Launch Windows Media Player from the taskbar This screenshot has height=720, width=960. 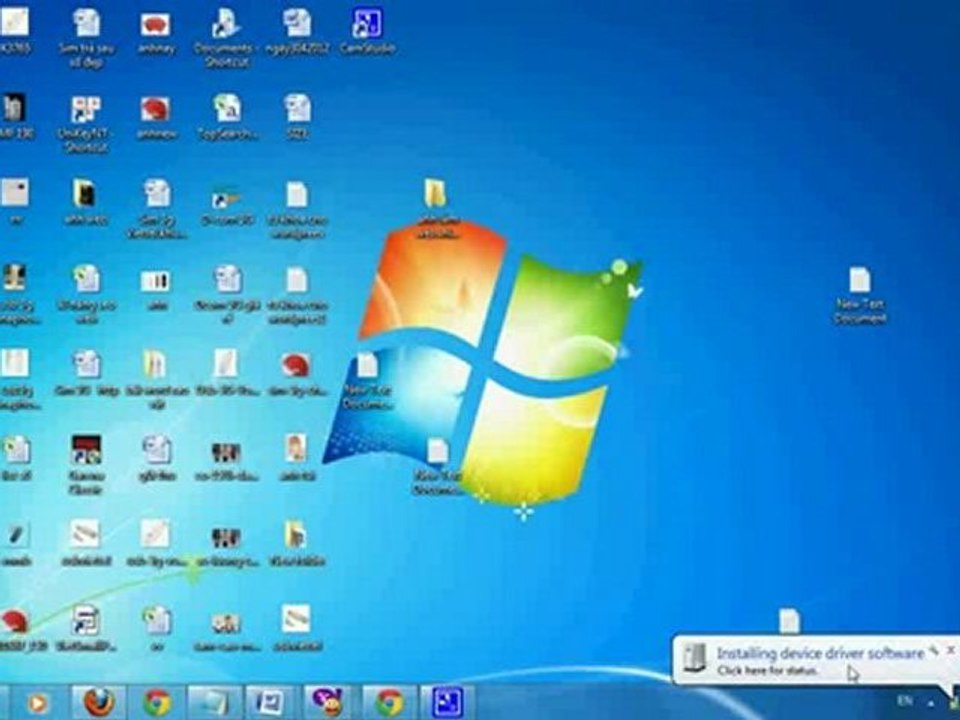pos(37,702)
